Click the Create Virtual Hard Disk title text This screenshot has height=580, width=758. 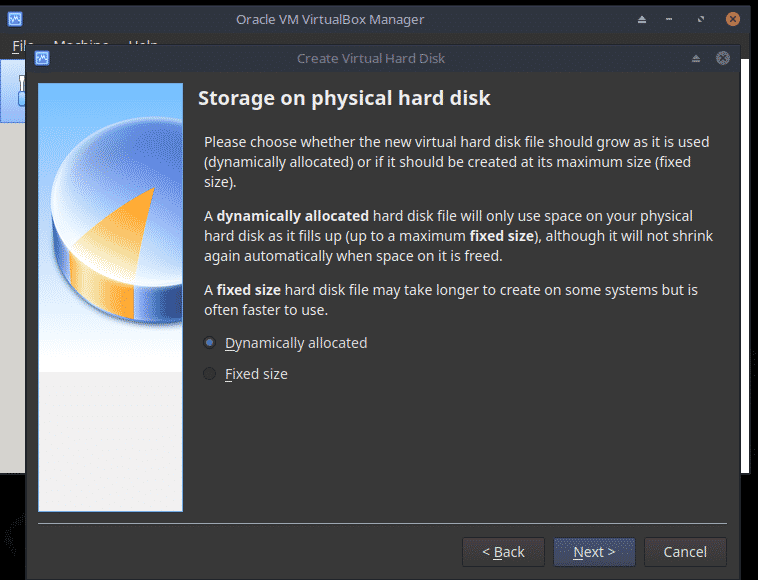[x=371, y=58]
